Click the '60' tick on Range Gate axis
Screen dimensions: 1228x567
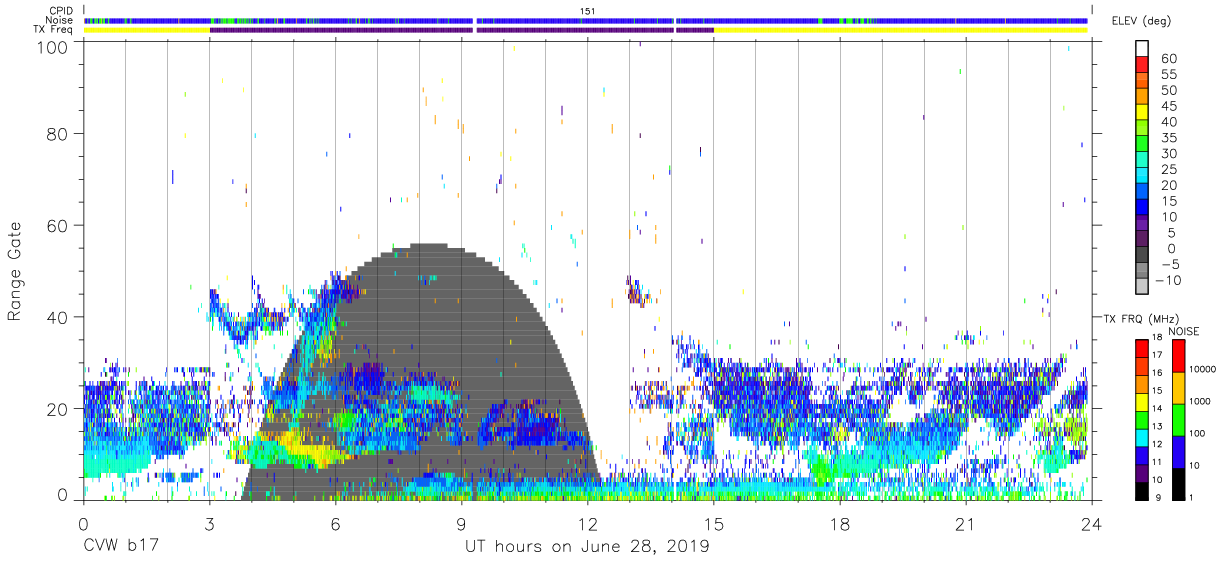(58, 225)
